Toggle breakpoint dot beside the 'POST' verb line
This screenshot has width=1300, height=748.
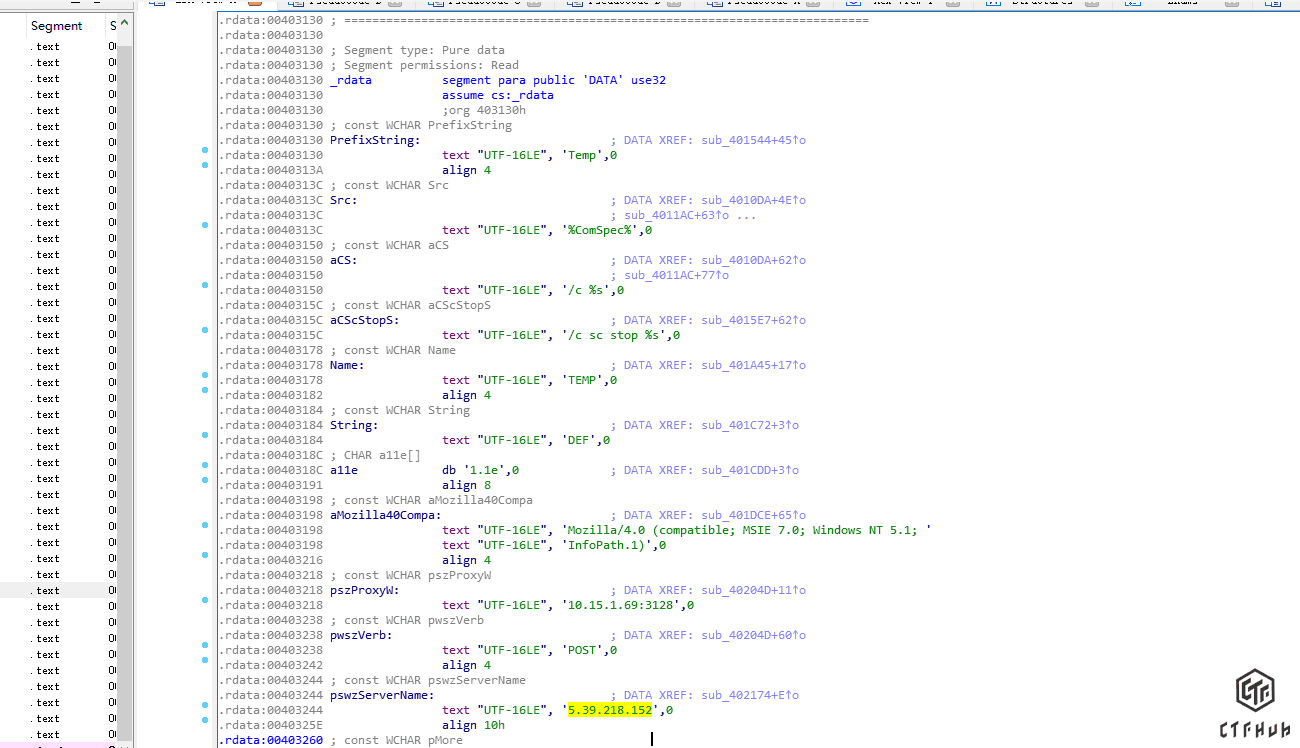point(205,646)
